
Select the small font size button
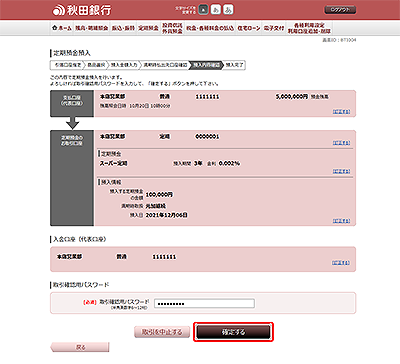[x=203, y=10]
